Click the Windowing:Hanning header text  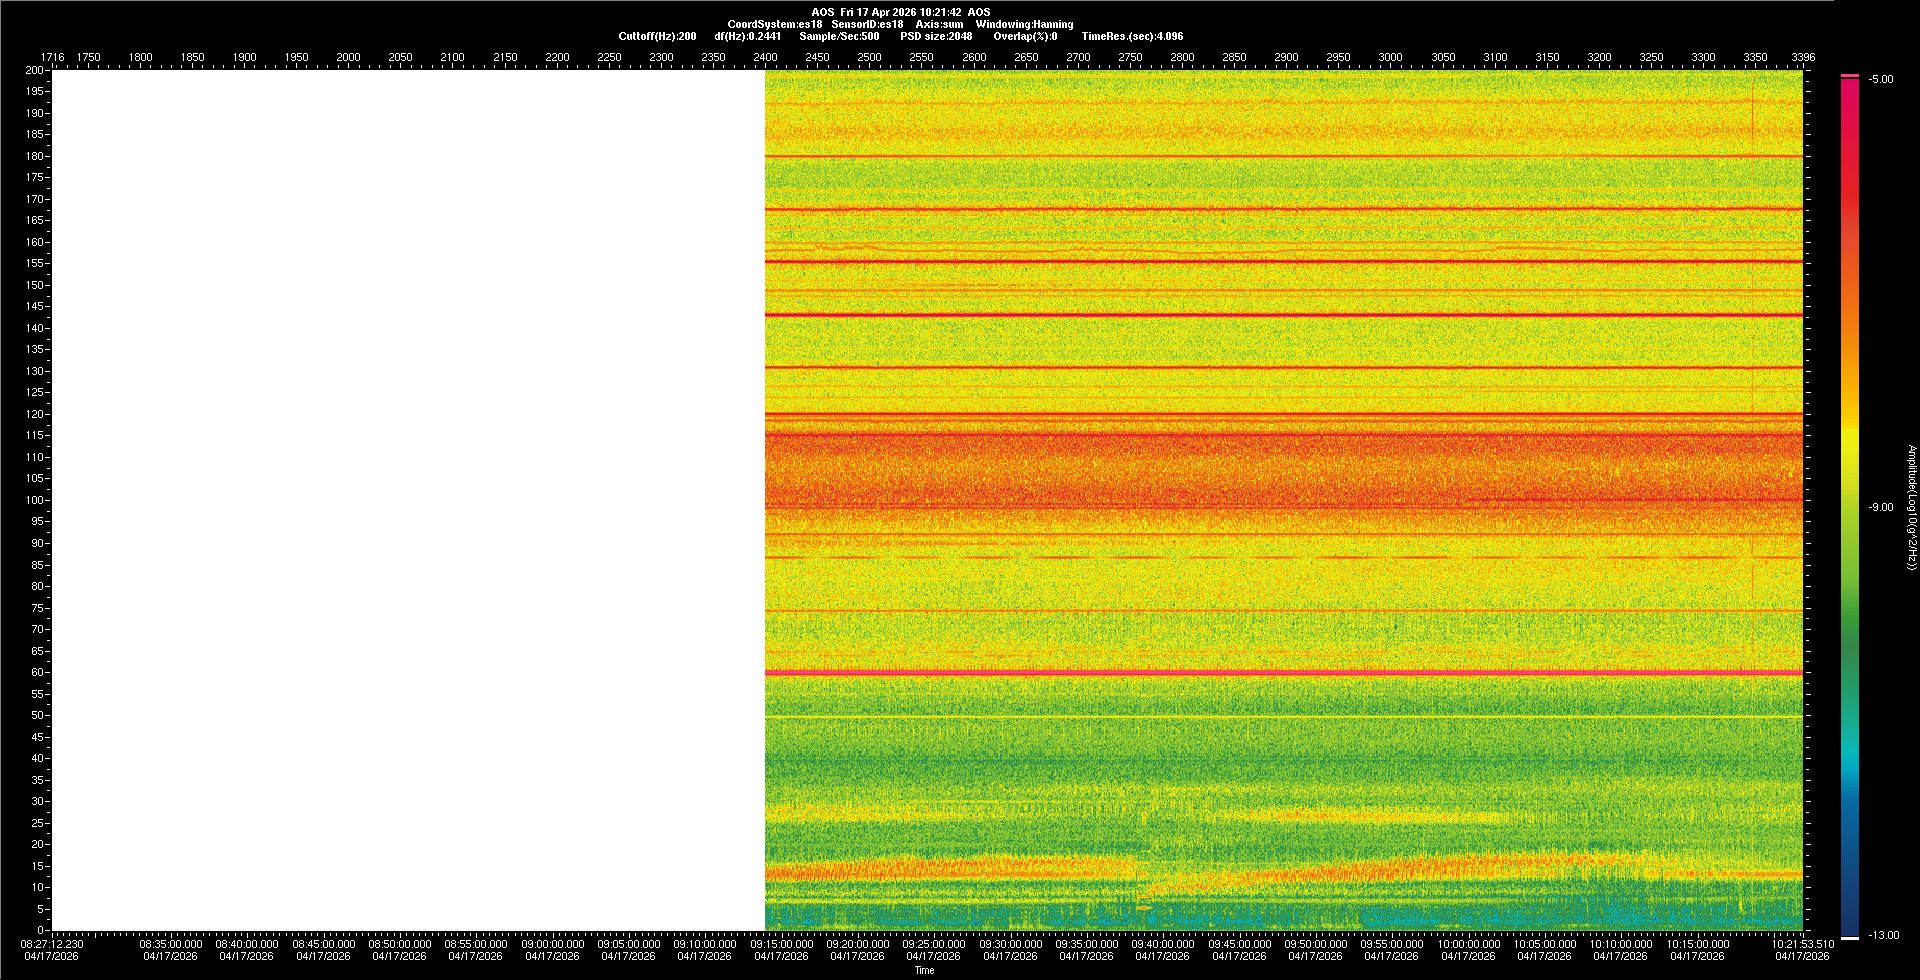coord(1024,24)
